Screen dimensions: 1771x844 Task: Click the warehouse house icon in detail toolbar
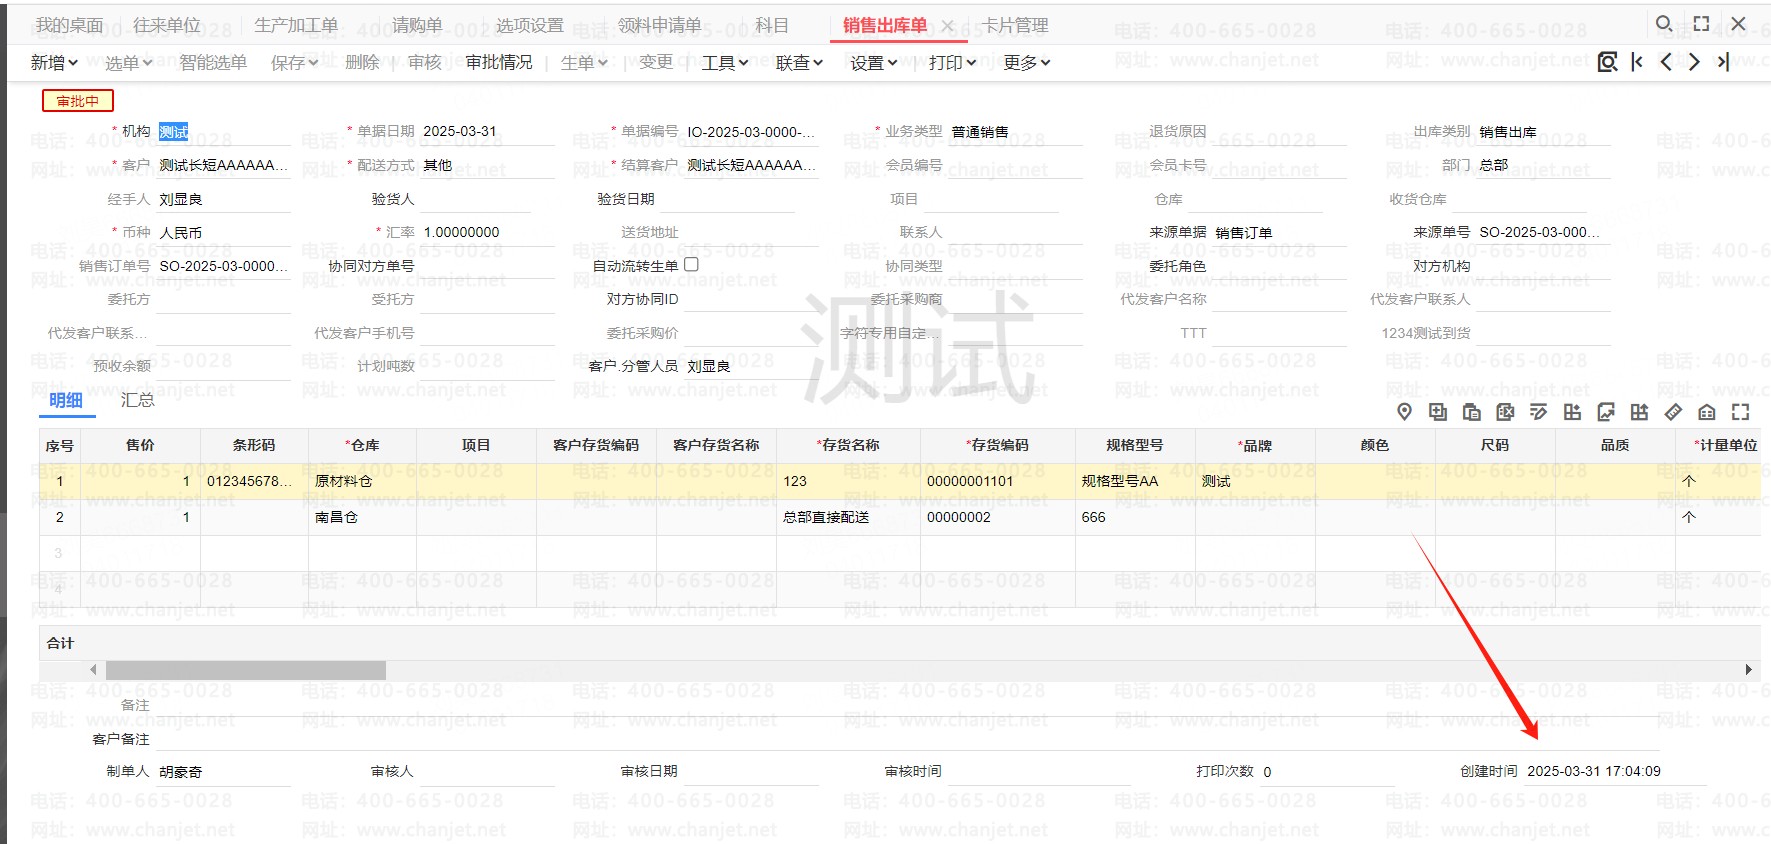pyautogui.click(x=1707, y=412)
